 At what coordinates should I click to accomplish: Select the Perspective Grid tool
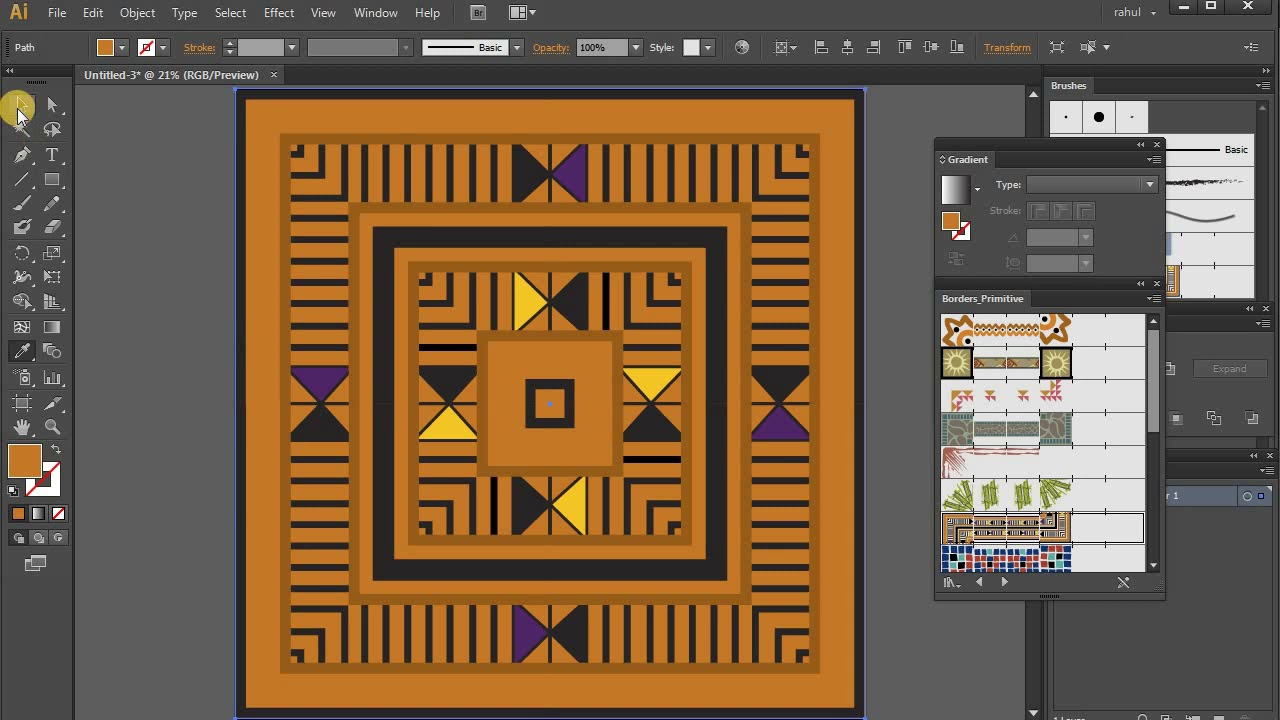(x=52, y=302)
